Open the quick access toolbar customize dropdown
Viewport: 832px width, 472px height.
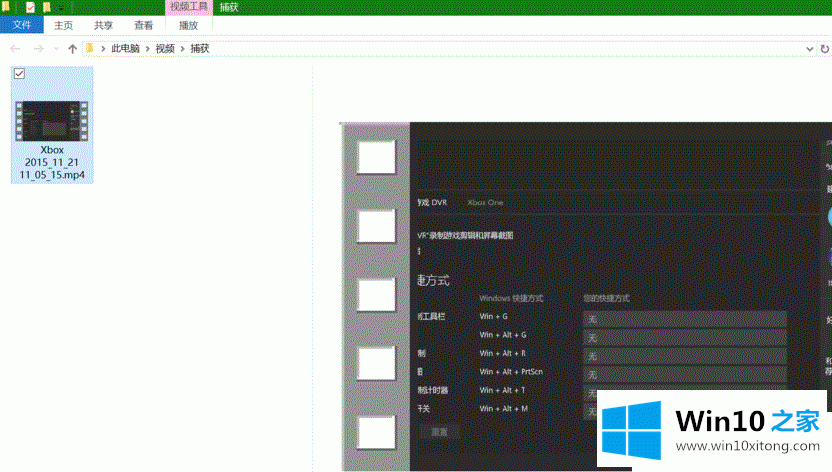point(61,8)
